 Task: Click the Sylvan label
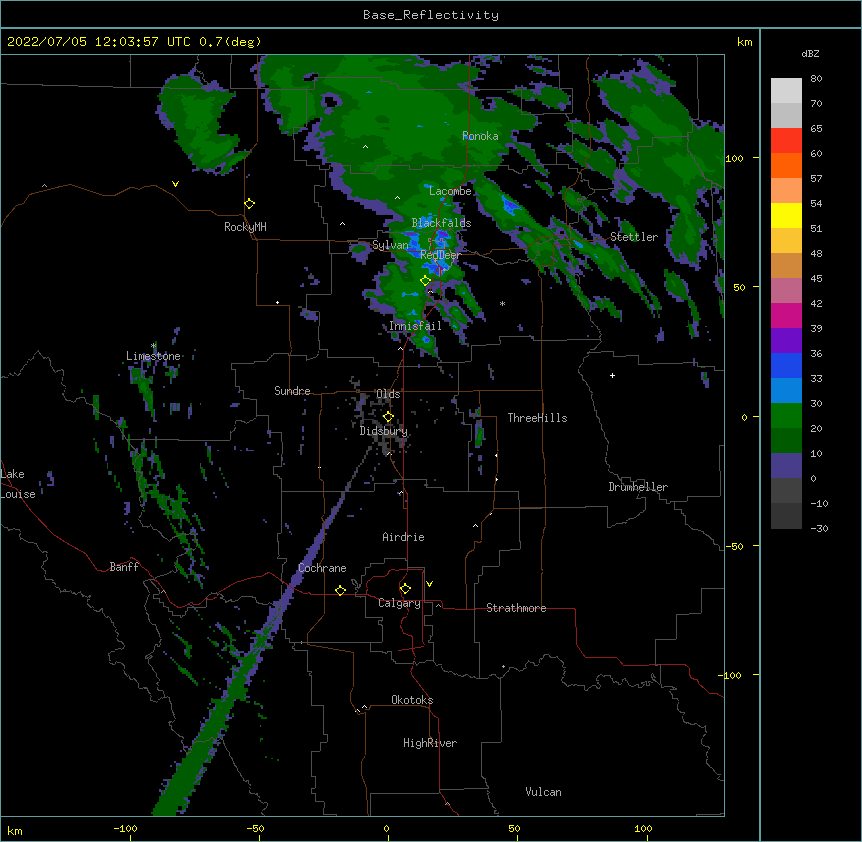(390, 245)
